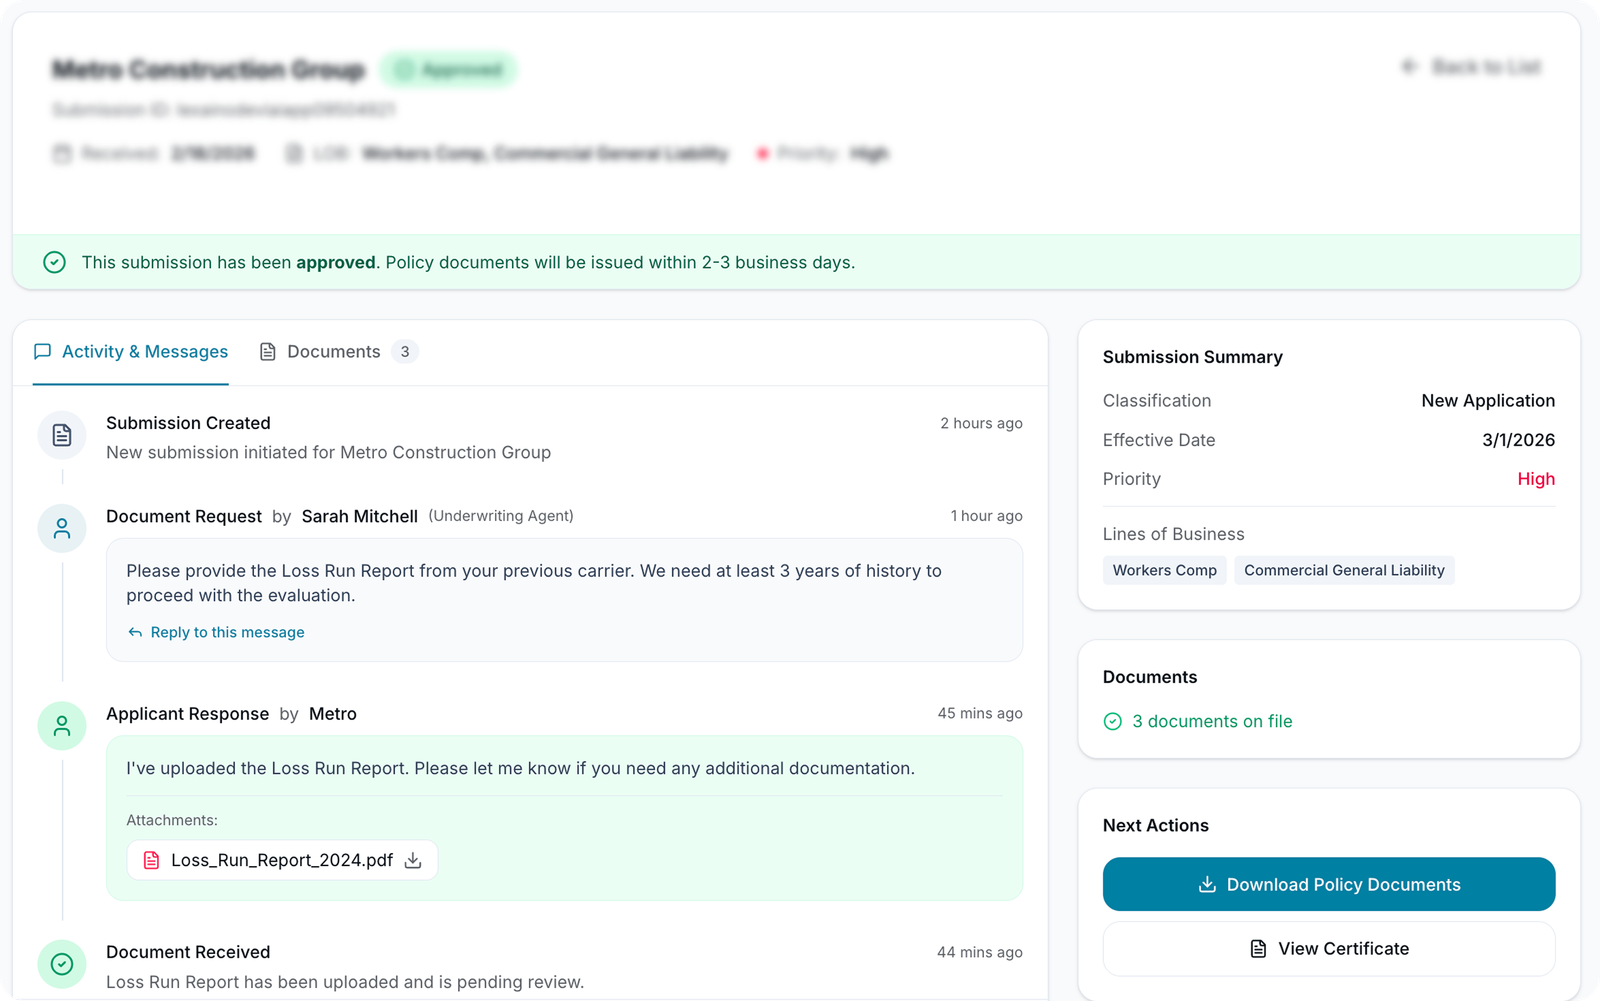Click the Commercial General Liability tag
1600x1001 pixels.
tap(1344, 570)
